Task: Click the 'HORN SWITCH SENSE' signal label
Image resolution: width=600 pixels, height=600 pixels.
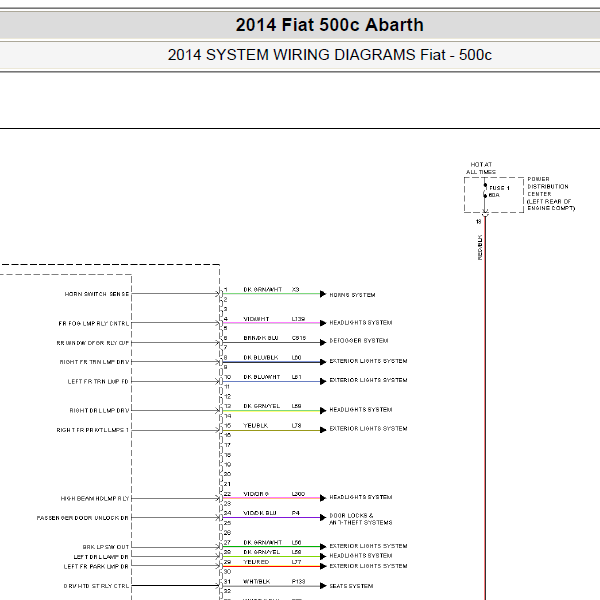Action: coord(97,294)
